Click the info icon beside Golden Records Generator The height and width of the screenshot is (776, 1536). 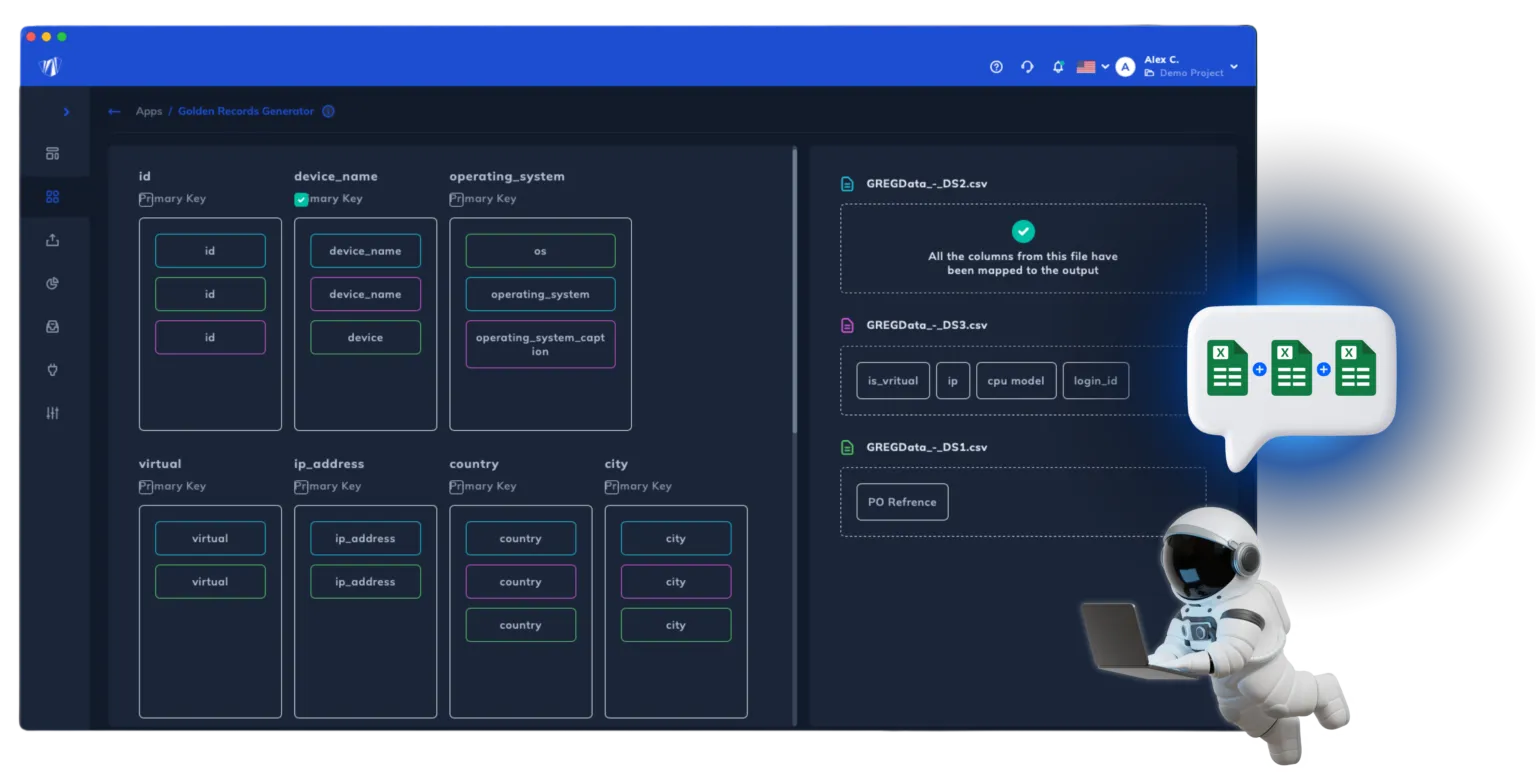tap(328, 111)
